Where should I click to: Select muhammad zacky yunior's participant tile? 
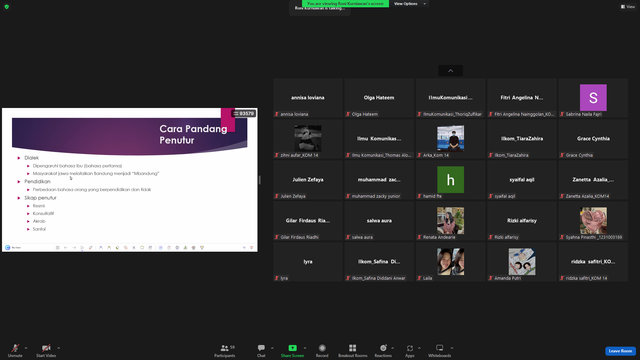pos(379,180)
